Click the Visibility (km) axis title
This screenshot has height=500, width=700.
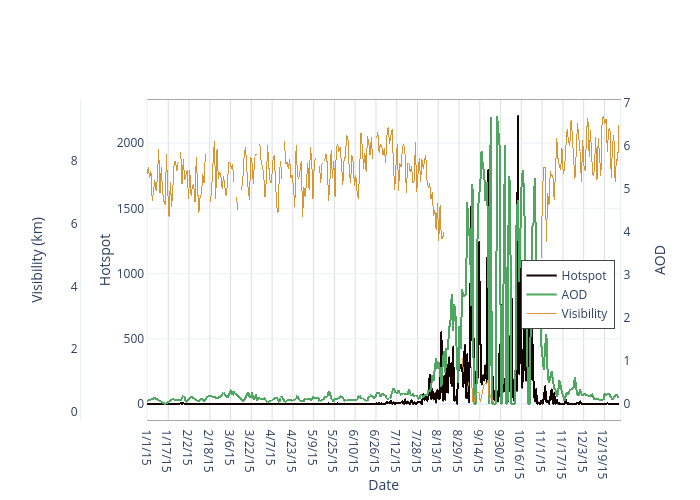(38, 259)
